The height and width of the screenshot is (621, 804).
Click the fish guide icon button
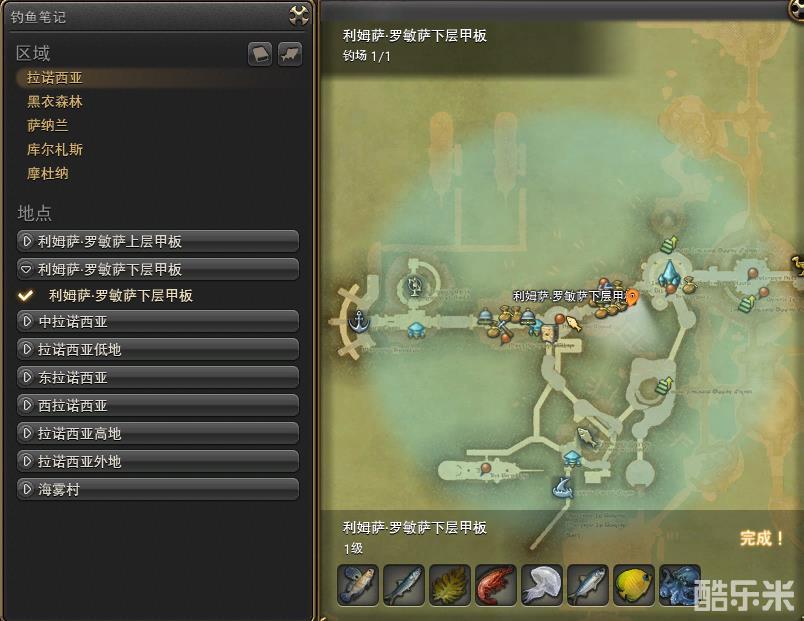point(290,54)
